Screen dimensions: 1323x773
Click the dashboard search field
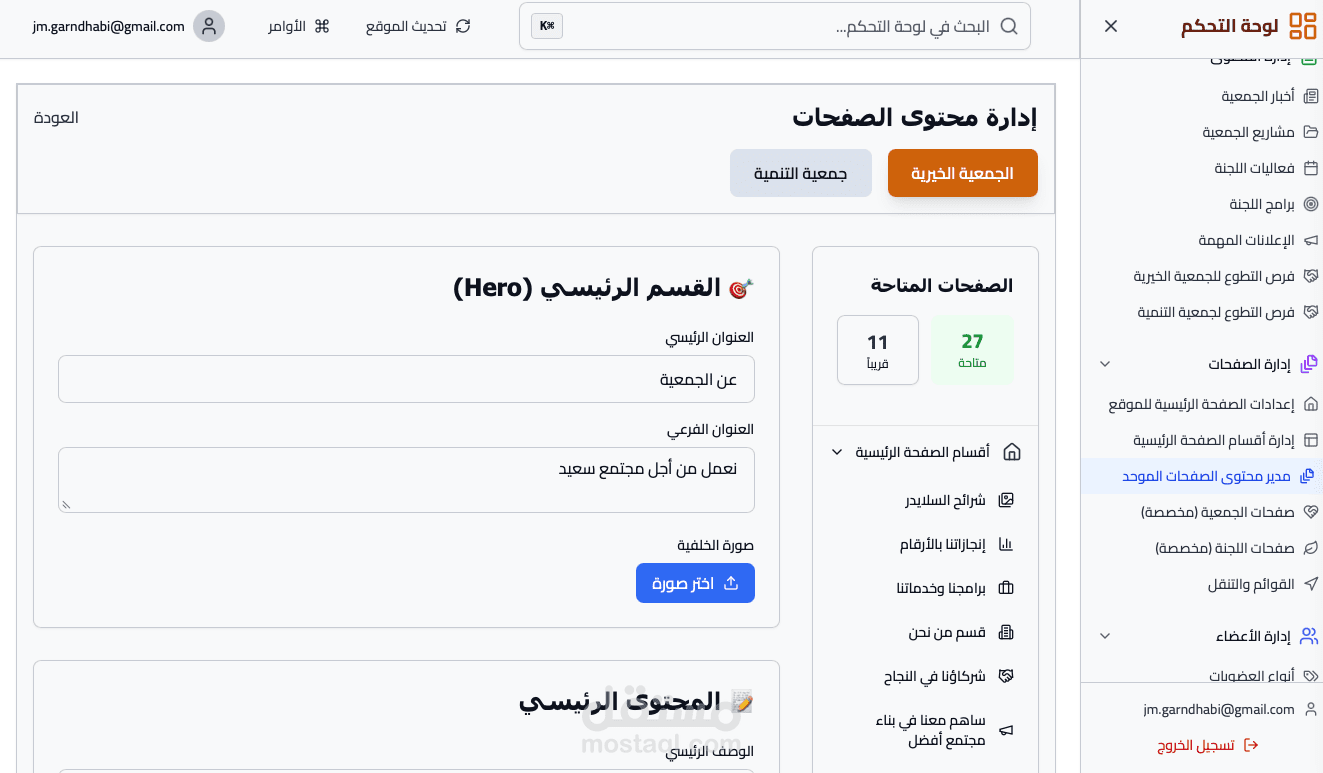(x=780, y=26)
